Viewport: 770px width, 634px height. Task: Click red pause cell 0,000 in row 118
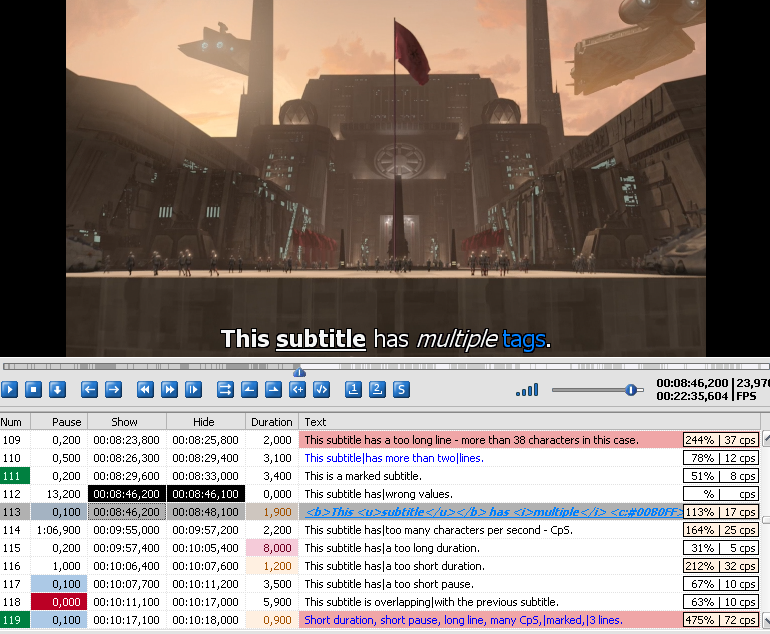[x=59, y=602]
